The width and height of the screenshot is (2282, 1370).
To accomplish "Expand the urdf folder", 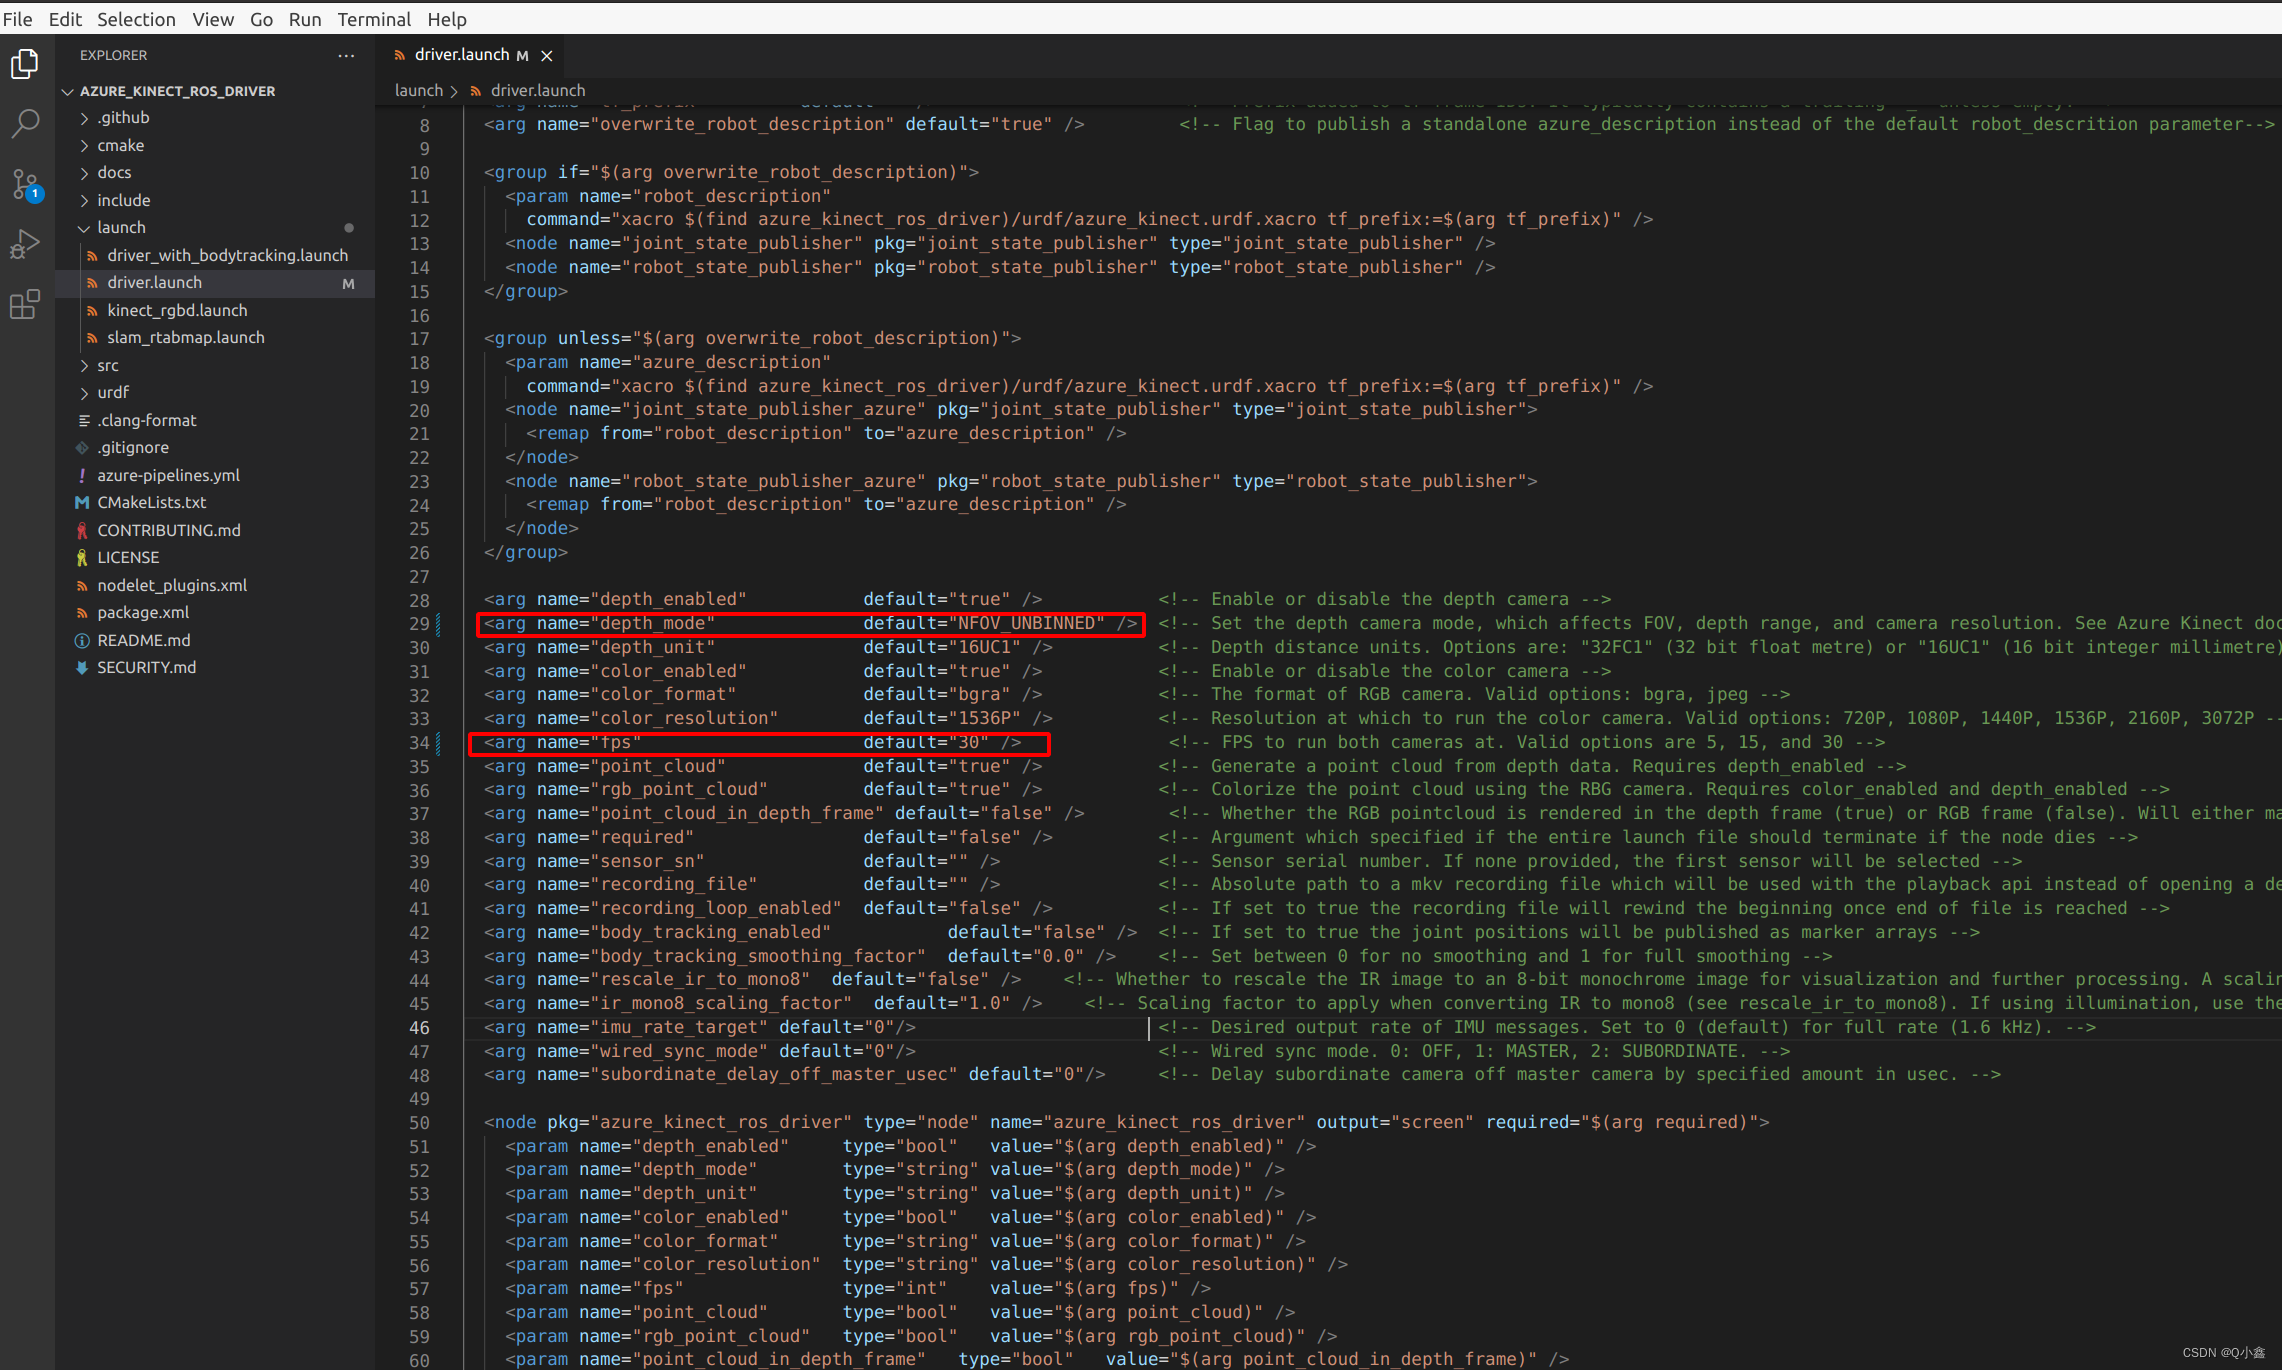I will [112, 392].
